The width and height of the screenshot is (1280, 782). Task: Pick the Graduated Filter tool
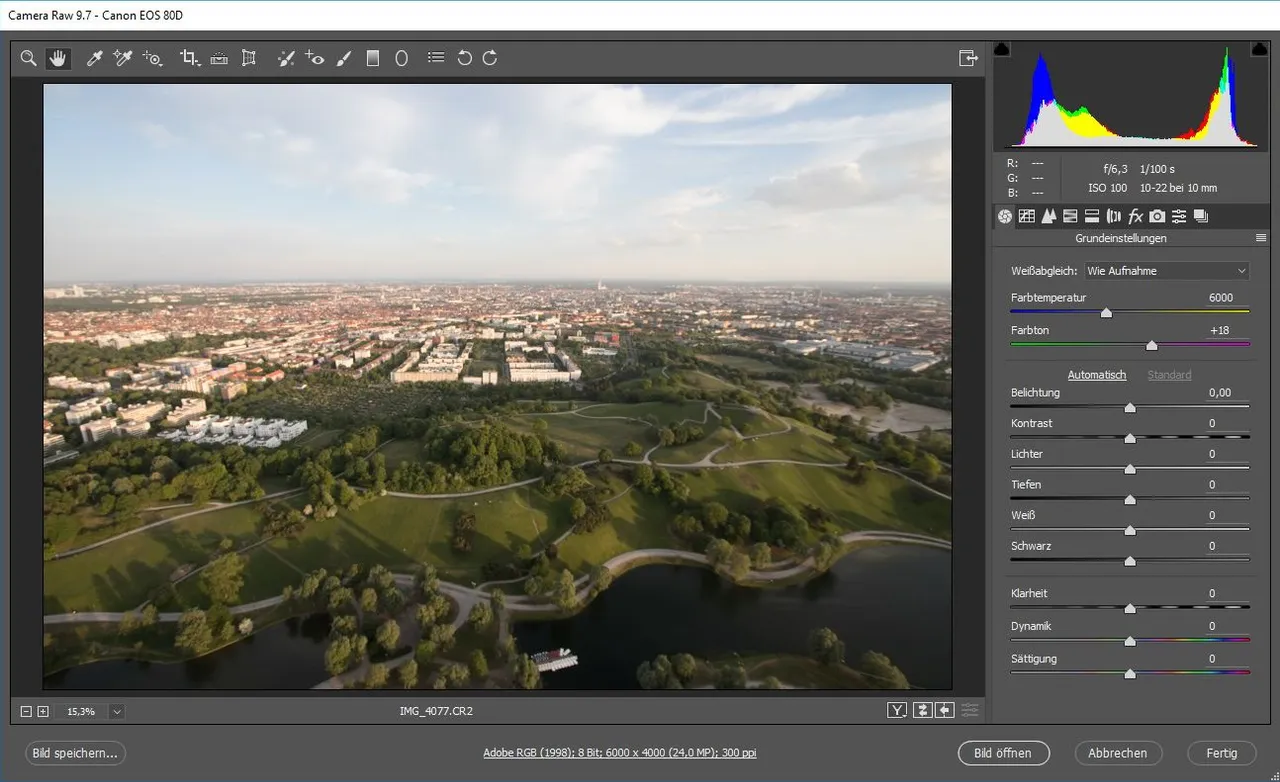(373, 58)
